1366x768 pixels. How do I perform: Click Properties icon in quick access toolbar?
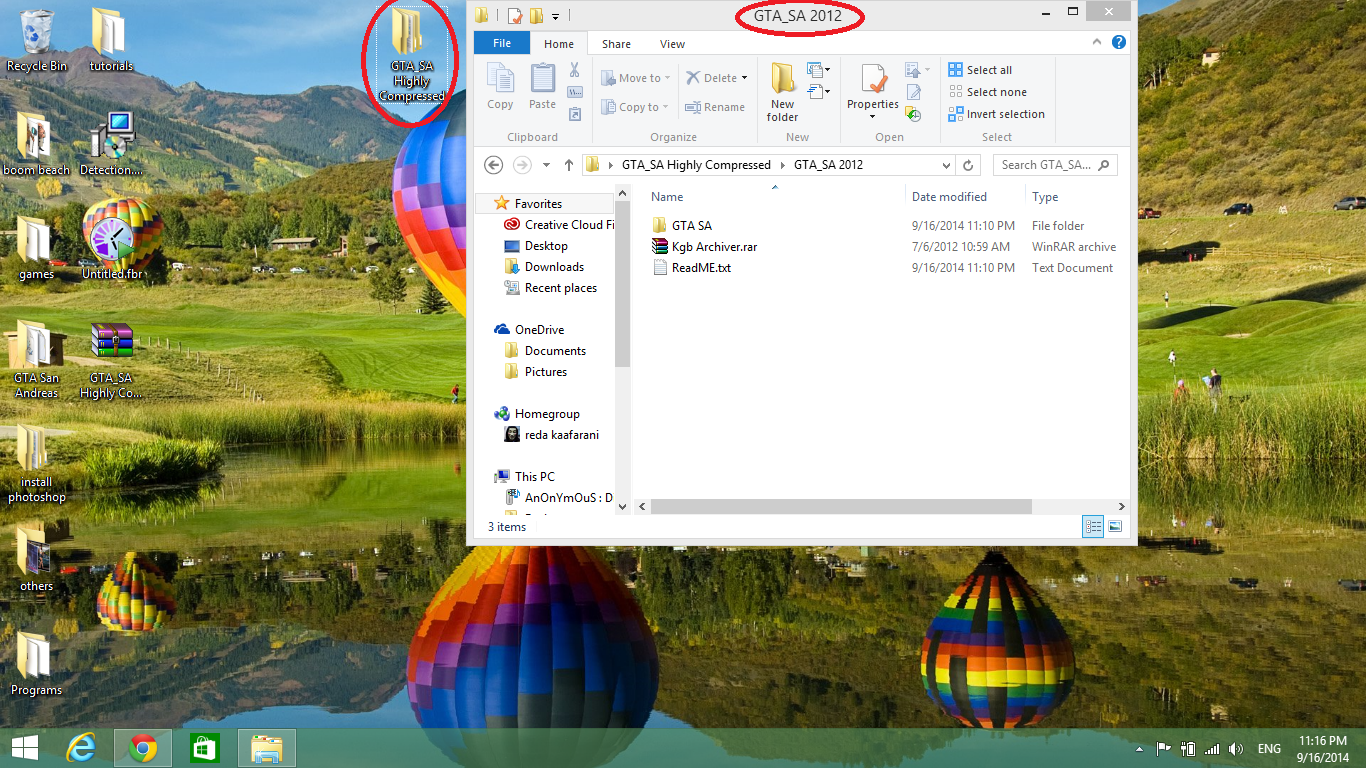[x=515, y=15]
